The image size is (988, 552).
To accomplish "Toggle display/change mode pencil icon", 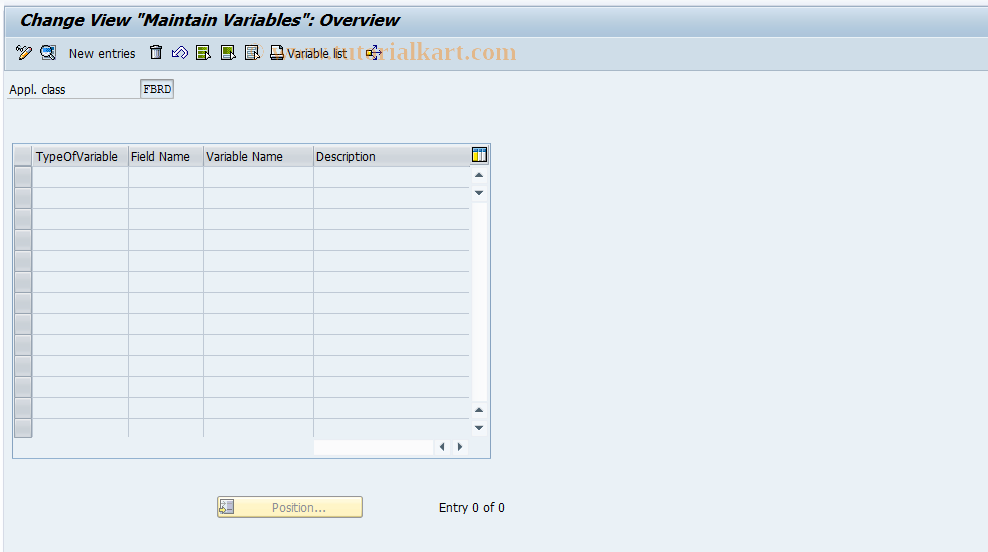I will [23, 53].
